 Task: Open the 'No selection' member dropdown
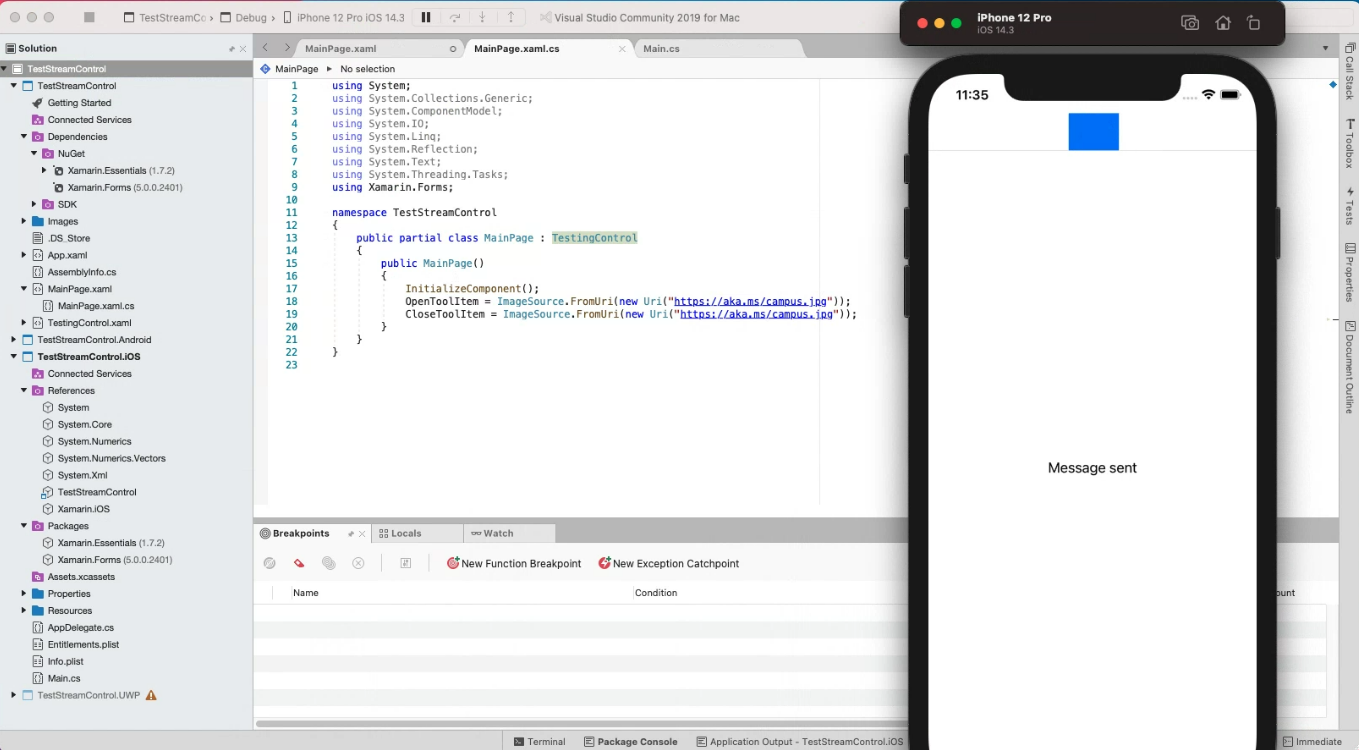[366, 68]
